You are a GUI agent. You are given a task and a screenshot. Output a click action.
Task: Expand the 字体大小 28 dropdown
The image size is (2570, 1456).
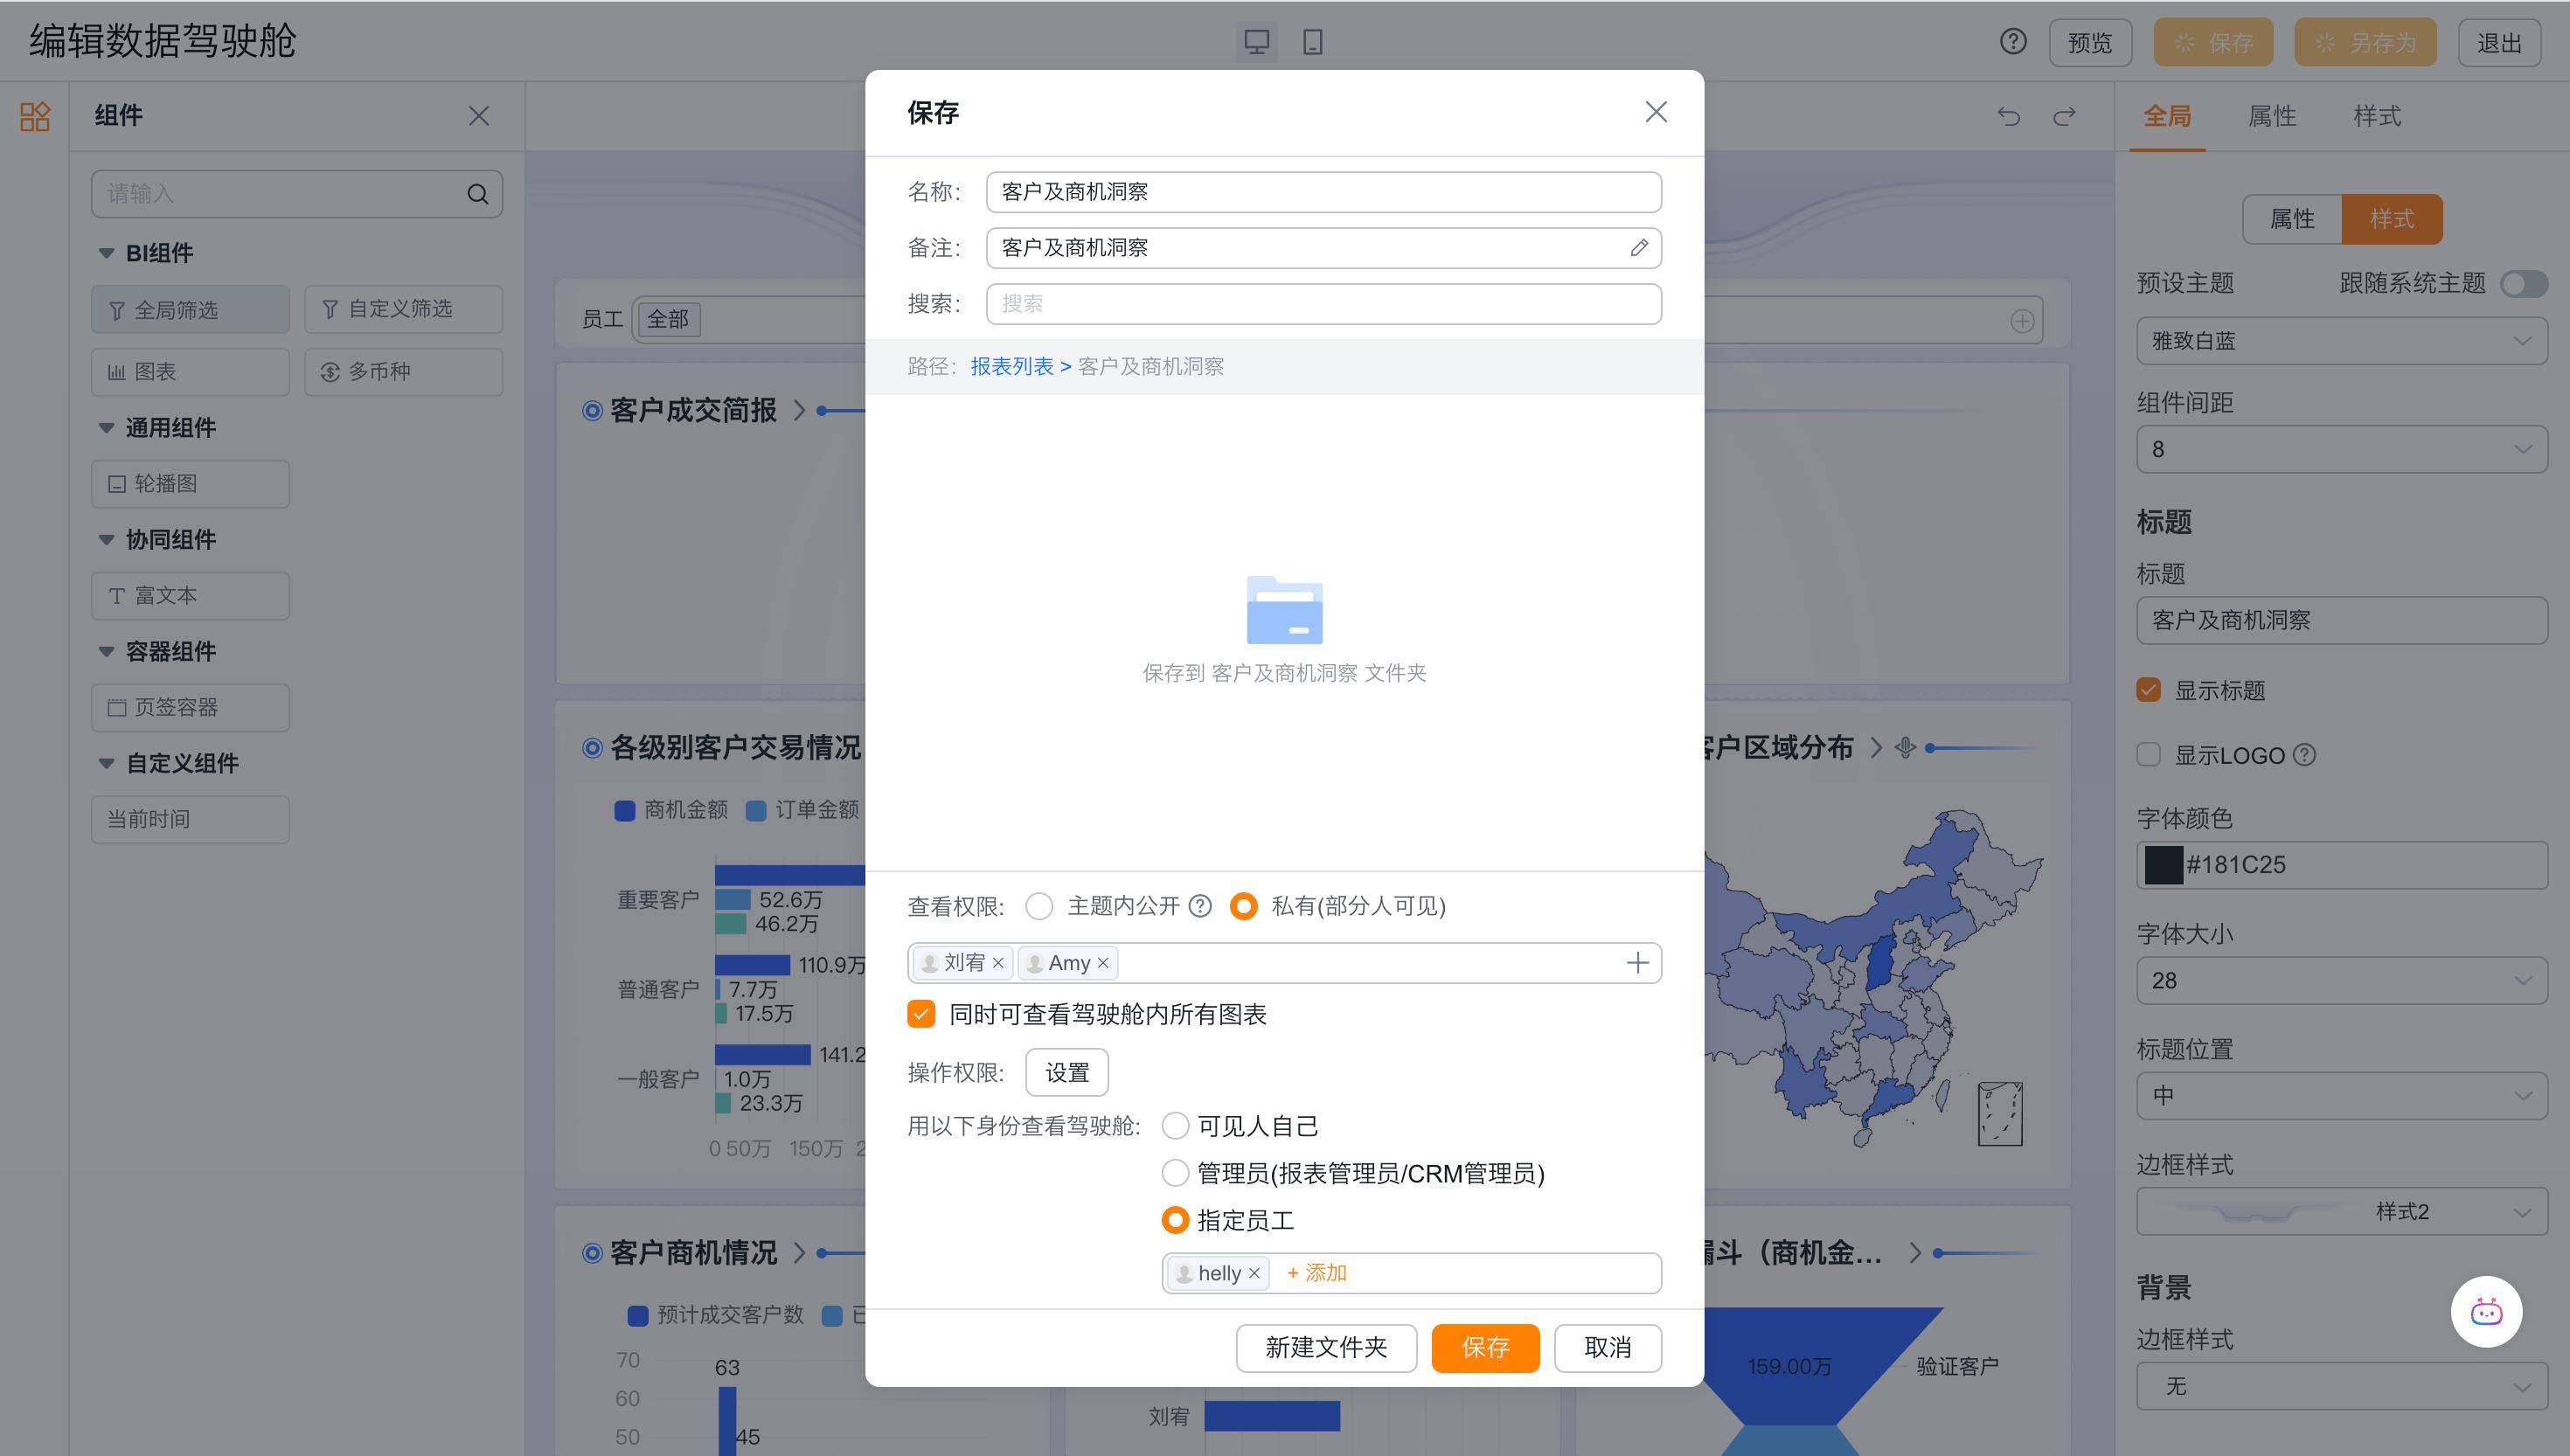[x=2341, y=980]
